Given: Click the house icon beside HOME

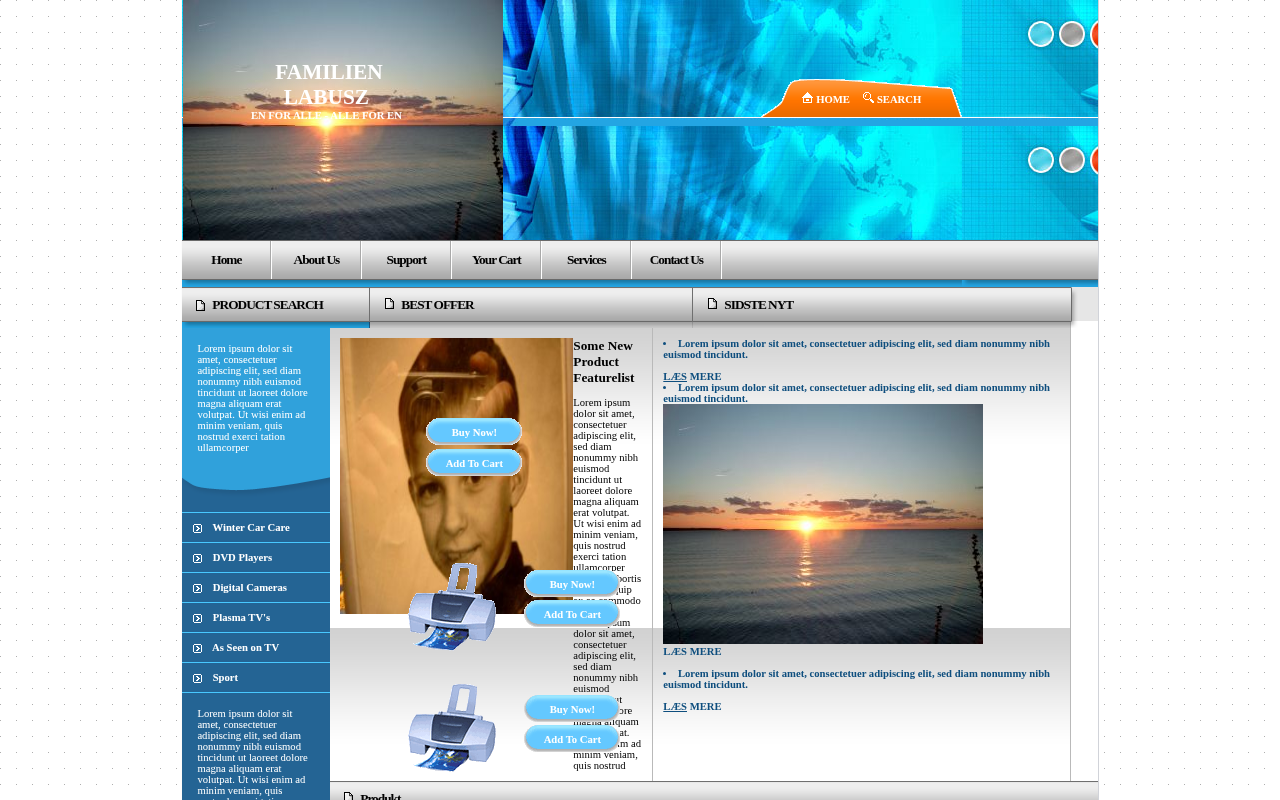Looking at the screenshot, I should pos(807,98).
